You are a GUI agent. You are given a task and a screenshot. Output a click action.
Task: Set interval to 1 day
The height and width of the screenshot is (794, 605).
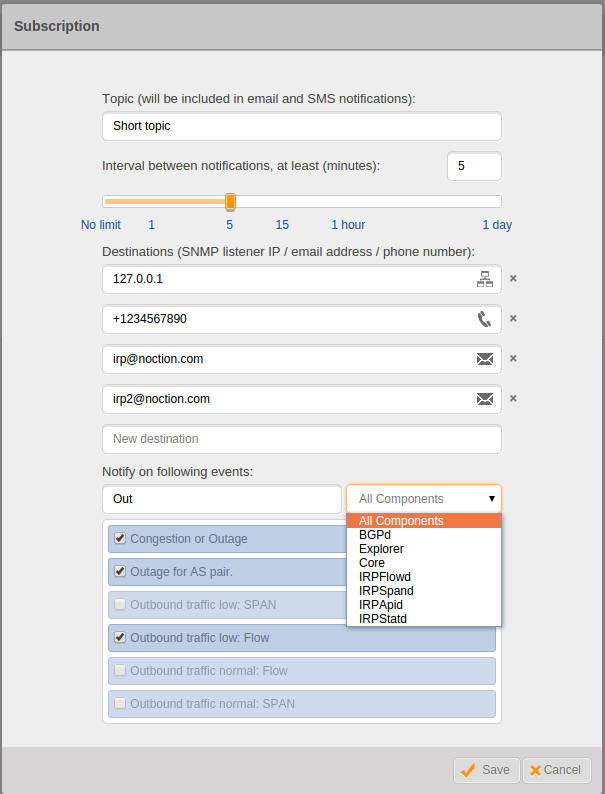click(x=497, y=225)
